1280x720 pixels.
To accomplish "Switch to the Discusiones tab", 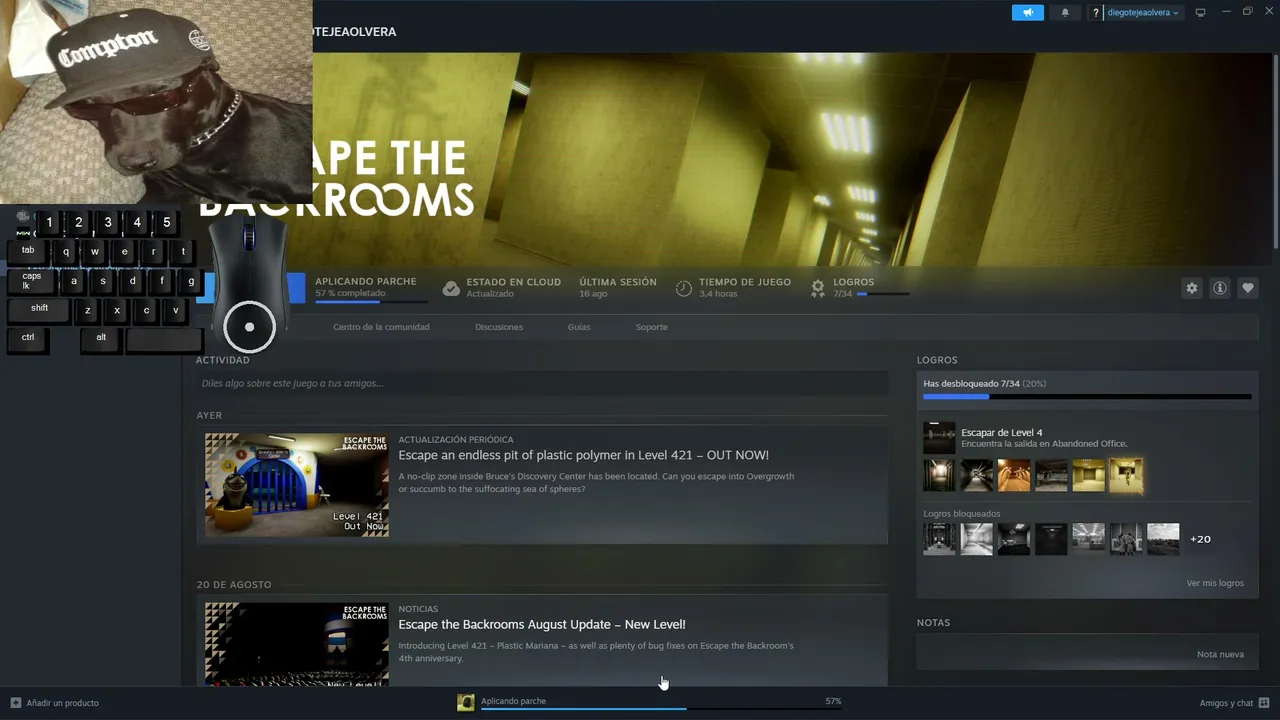I will point(499,327).
